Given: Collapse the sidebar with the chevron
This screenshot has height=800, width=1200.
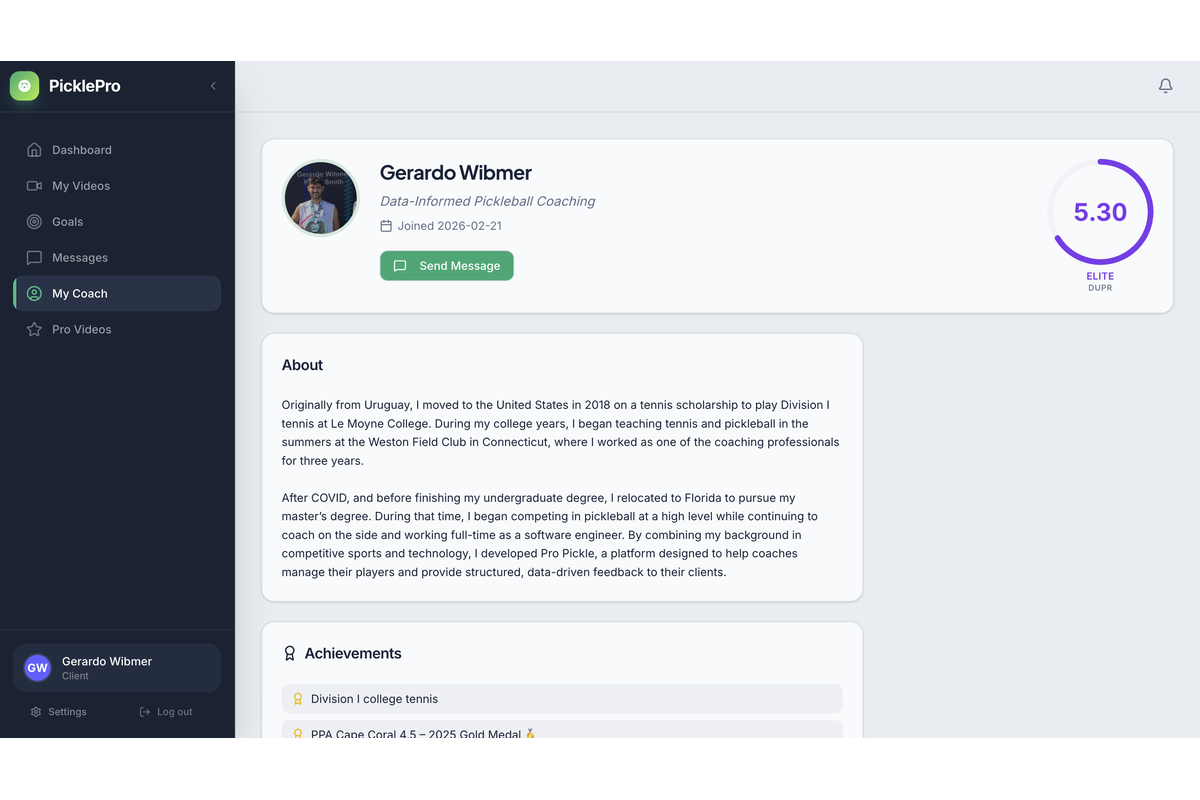Looking at the screenshot, I should (213, 86).
